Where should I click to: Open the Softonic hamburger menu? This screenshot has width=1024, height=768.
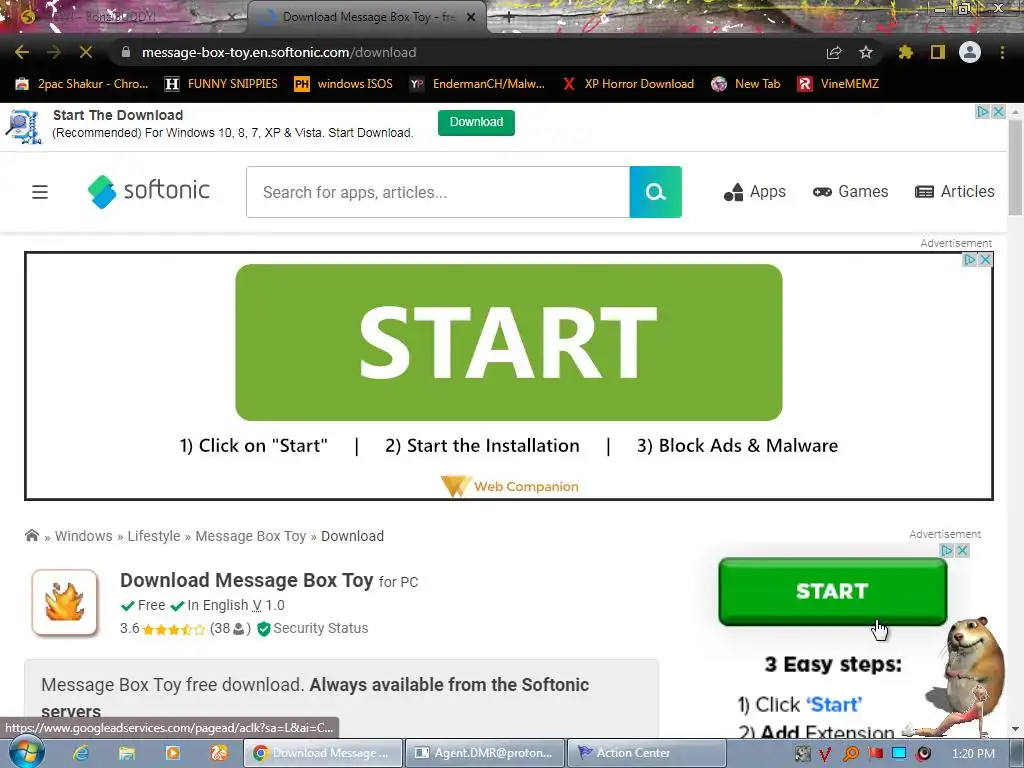point(40,192)
